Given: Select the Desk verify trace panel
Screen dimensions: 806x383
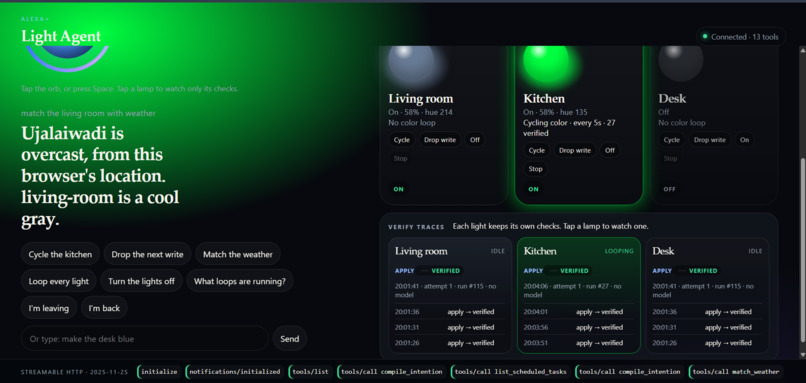Looking at the screenshot, I should click(x=707, y=295).
